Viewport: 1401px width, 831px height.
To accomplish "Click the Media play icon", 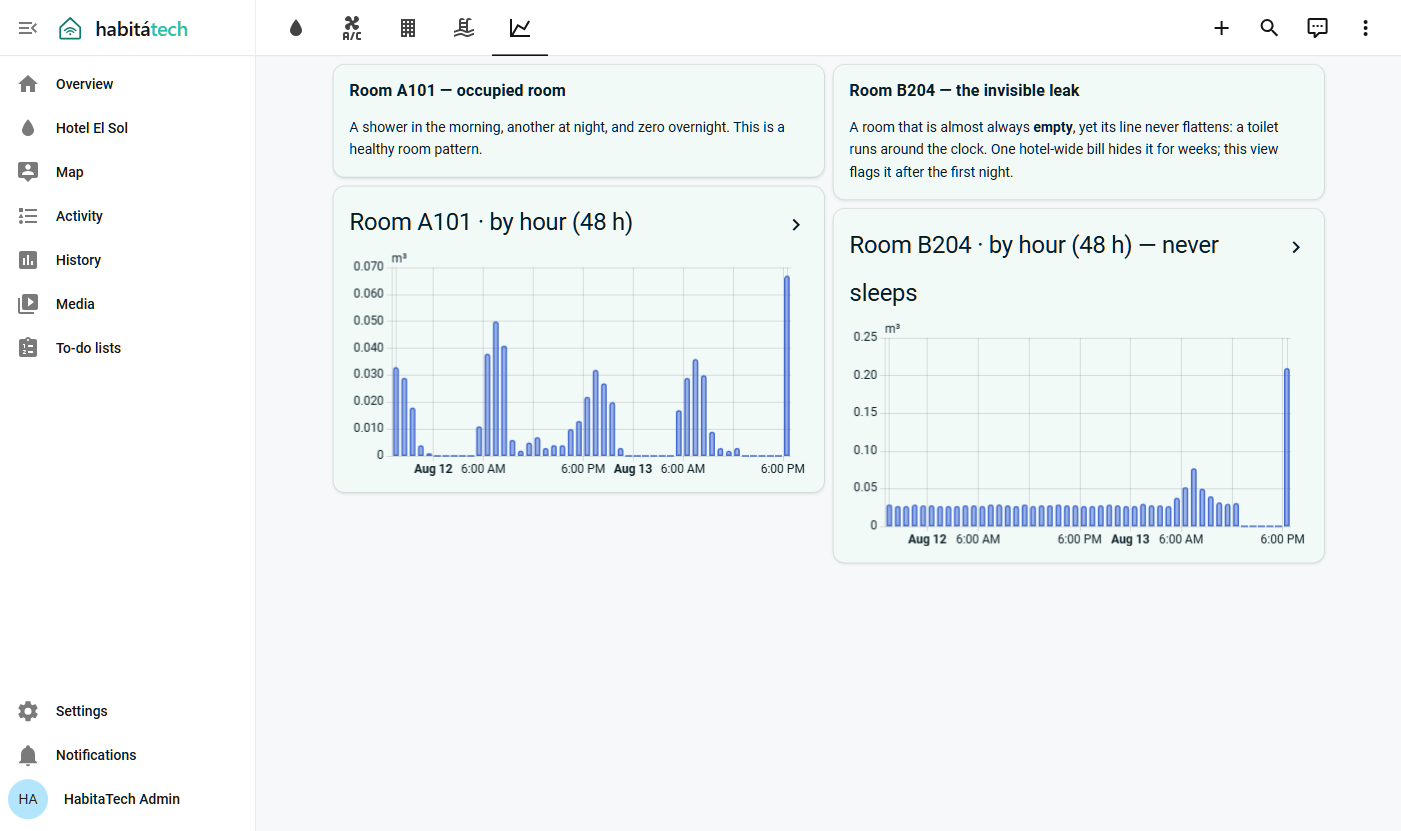I will click(x=28, y=304).
